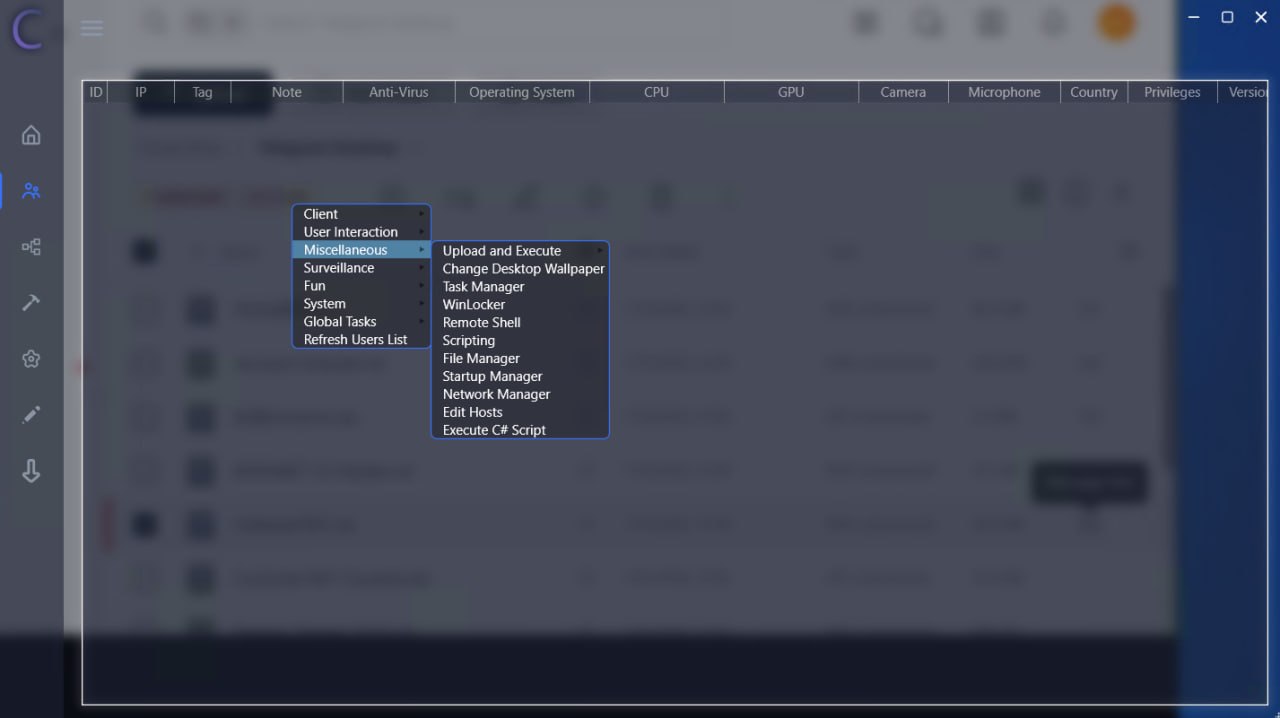
Task: Open the User Interaction submenu
Action: [361, 232]
